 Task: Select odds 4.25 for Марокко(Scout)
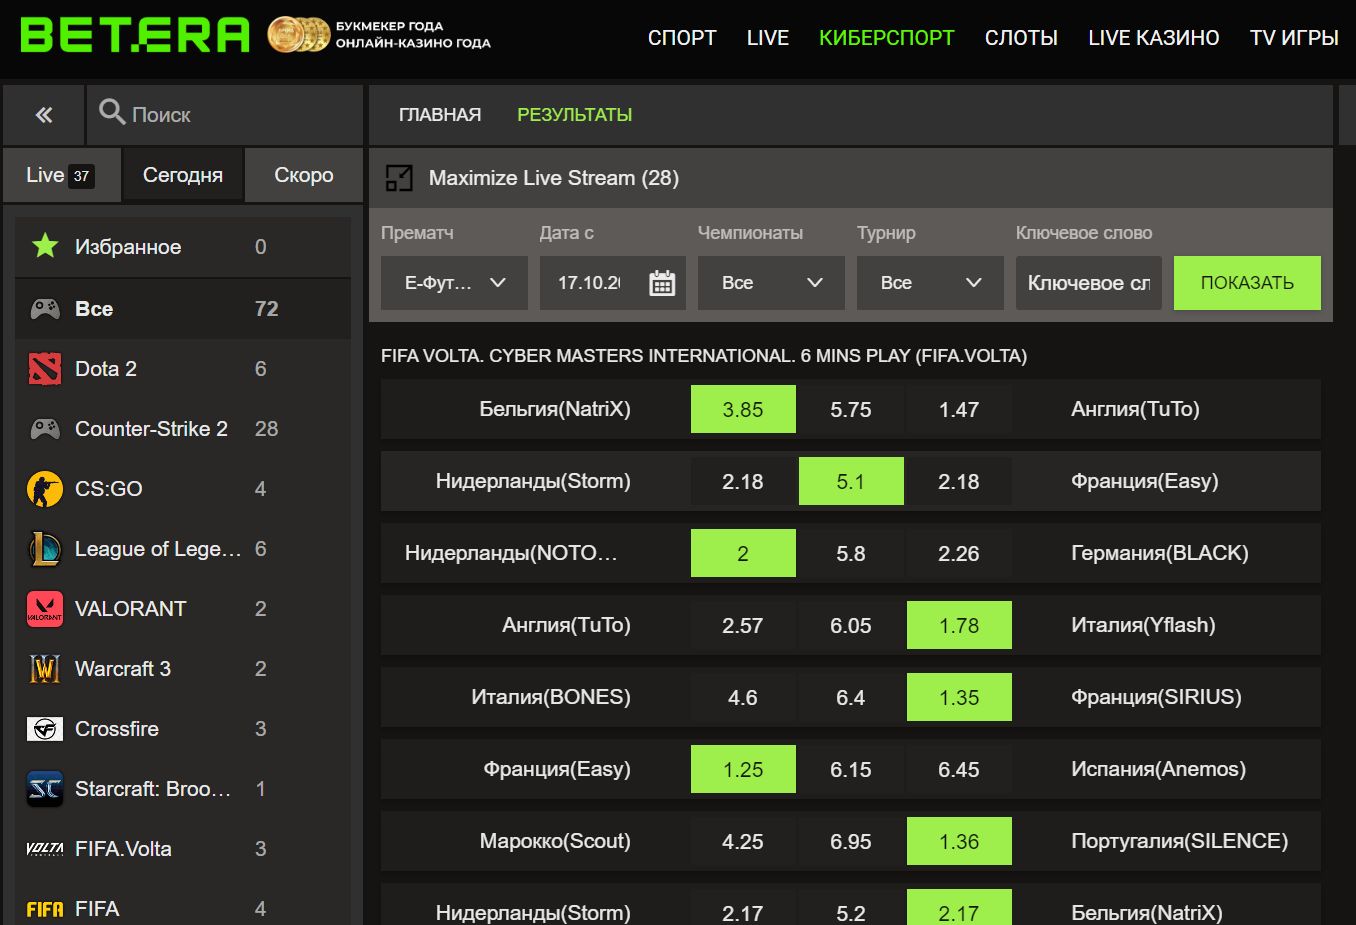(743, 841)
